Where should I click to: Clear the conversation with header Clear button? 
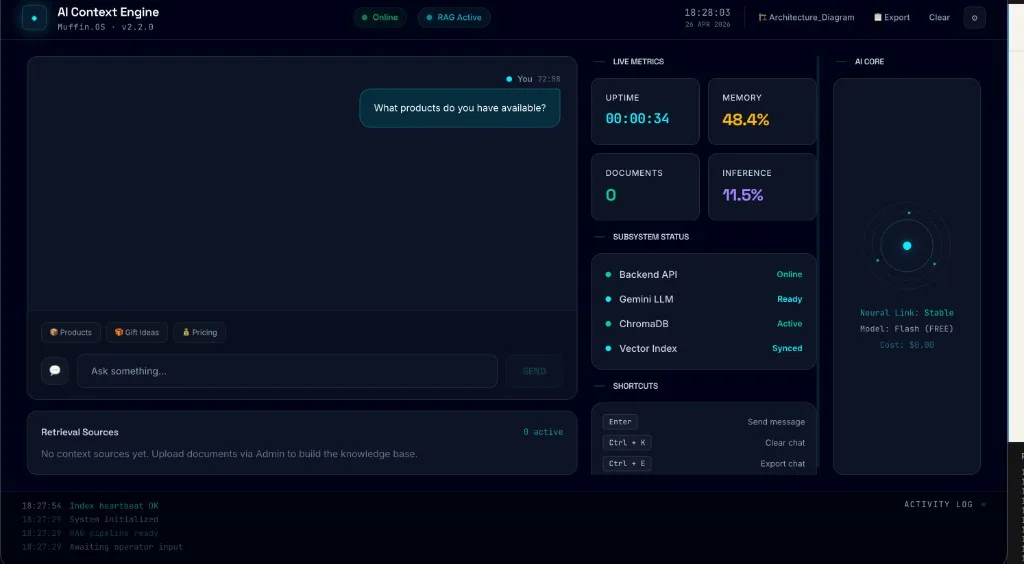[939, 18]
